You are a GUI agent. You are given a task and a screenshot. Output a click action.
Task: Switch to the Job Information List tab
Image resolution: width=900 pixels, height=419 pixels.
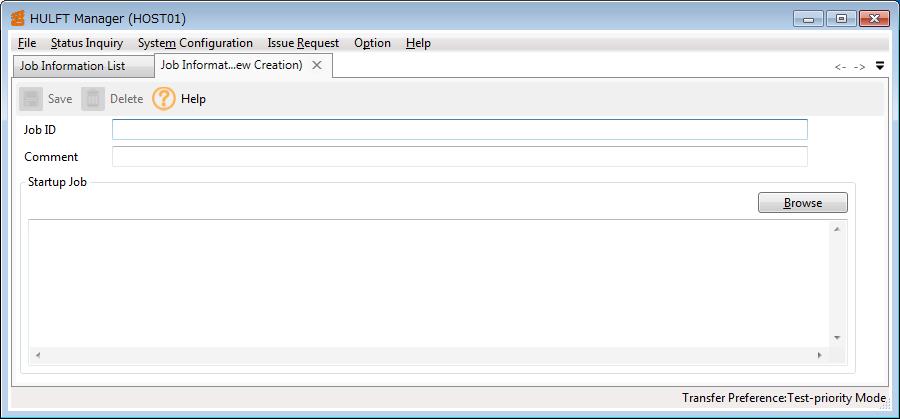83,66
